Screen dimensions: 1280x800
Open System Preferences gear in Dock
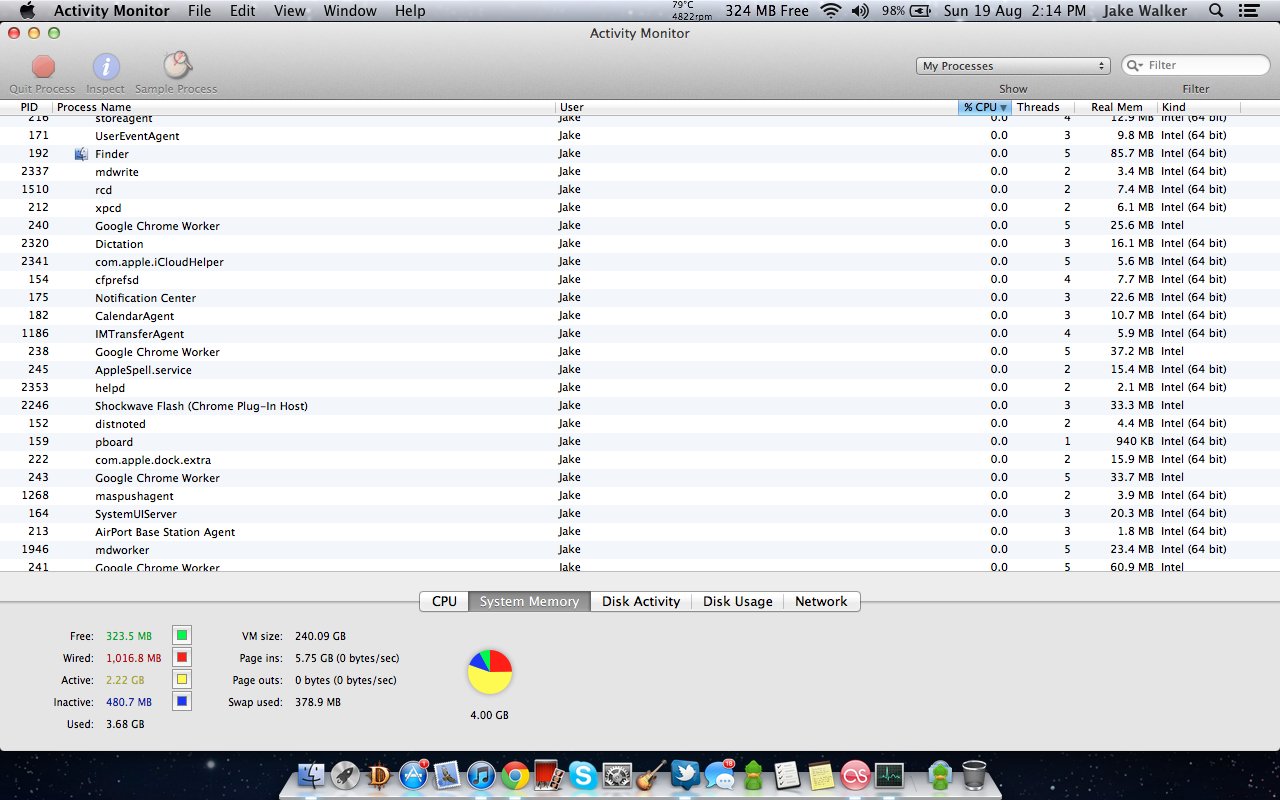click(617, 774)
